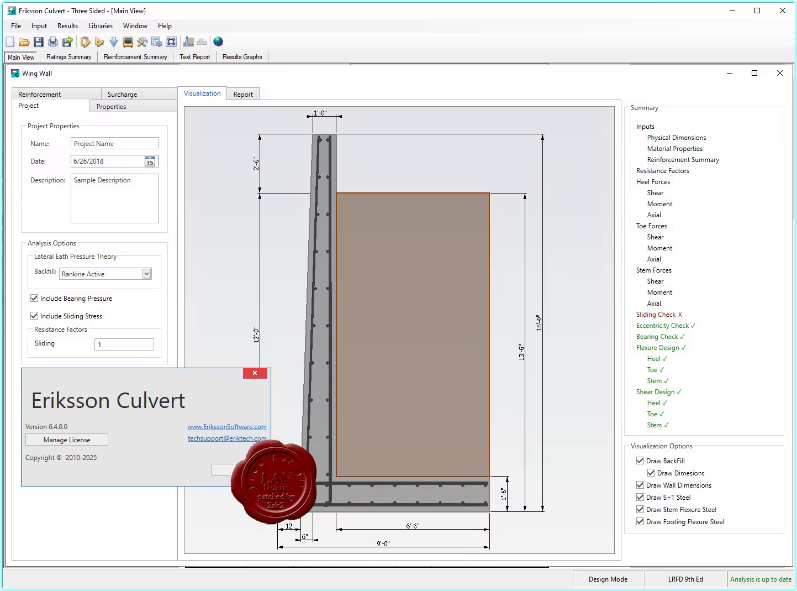797x591 pixels.
Task: Click the Project Name input field
Action: click(x=115, y=143)
